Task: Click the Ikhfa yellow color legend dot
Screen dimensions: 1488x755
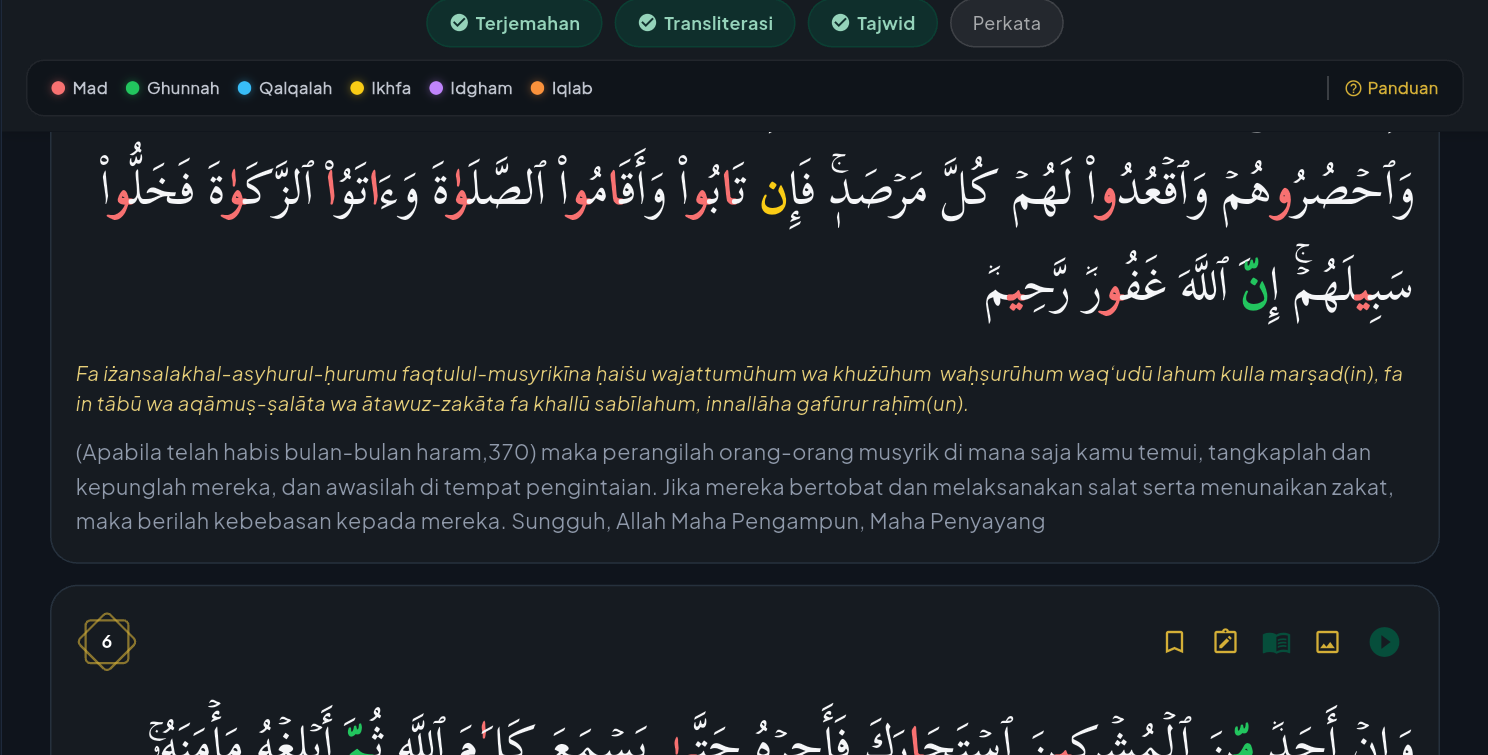Action: (357, 88)
